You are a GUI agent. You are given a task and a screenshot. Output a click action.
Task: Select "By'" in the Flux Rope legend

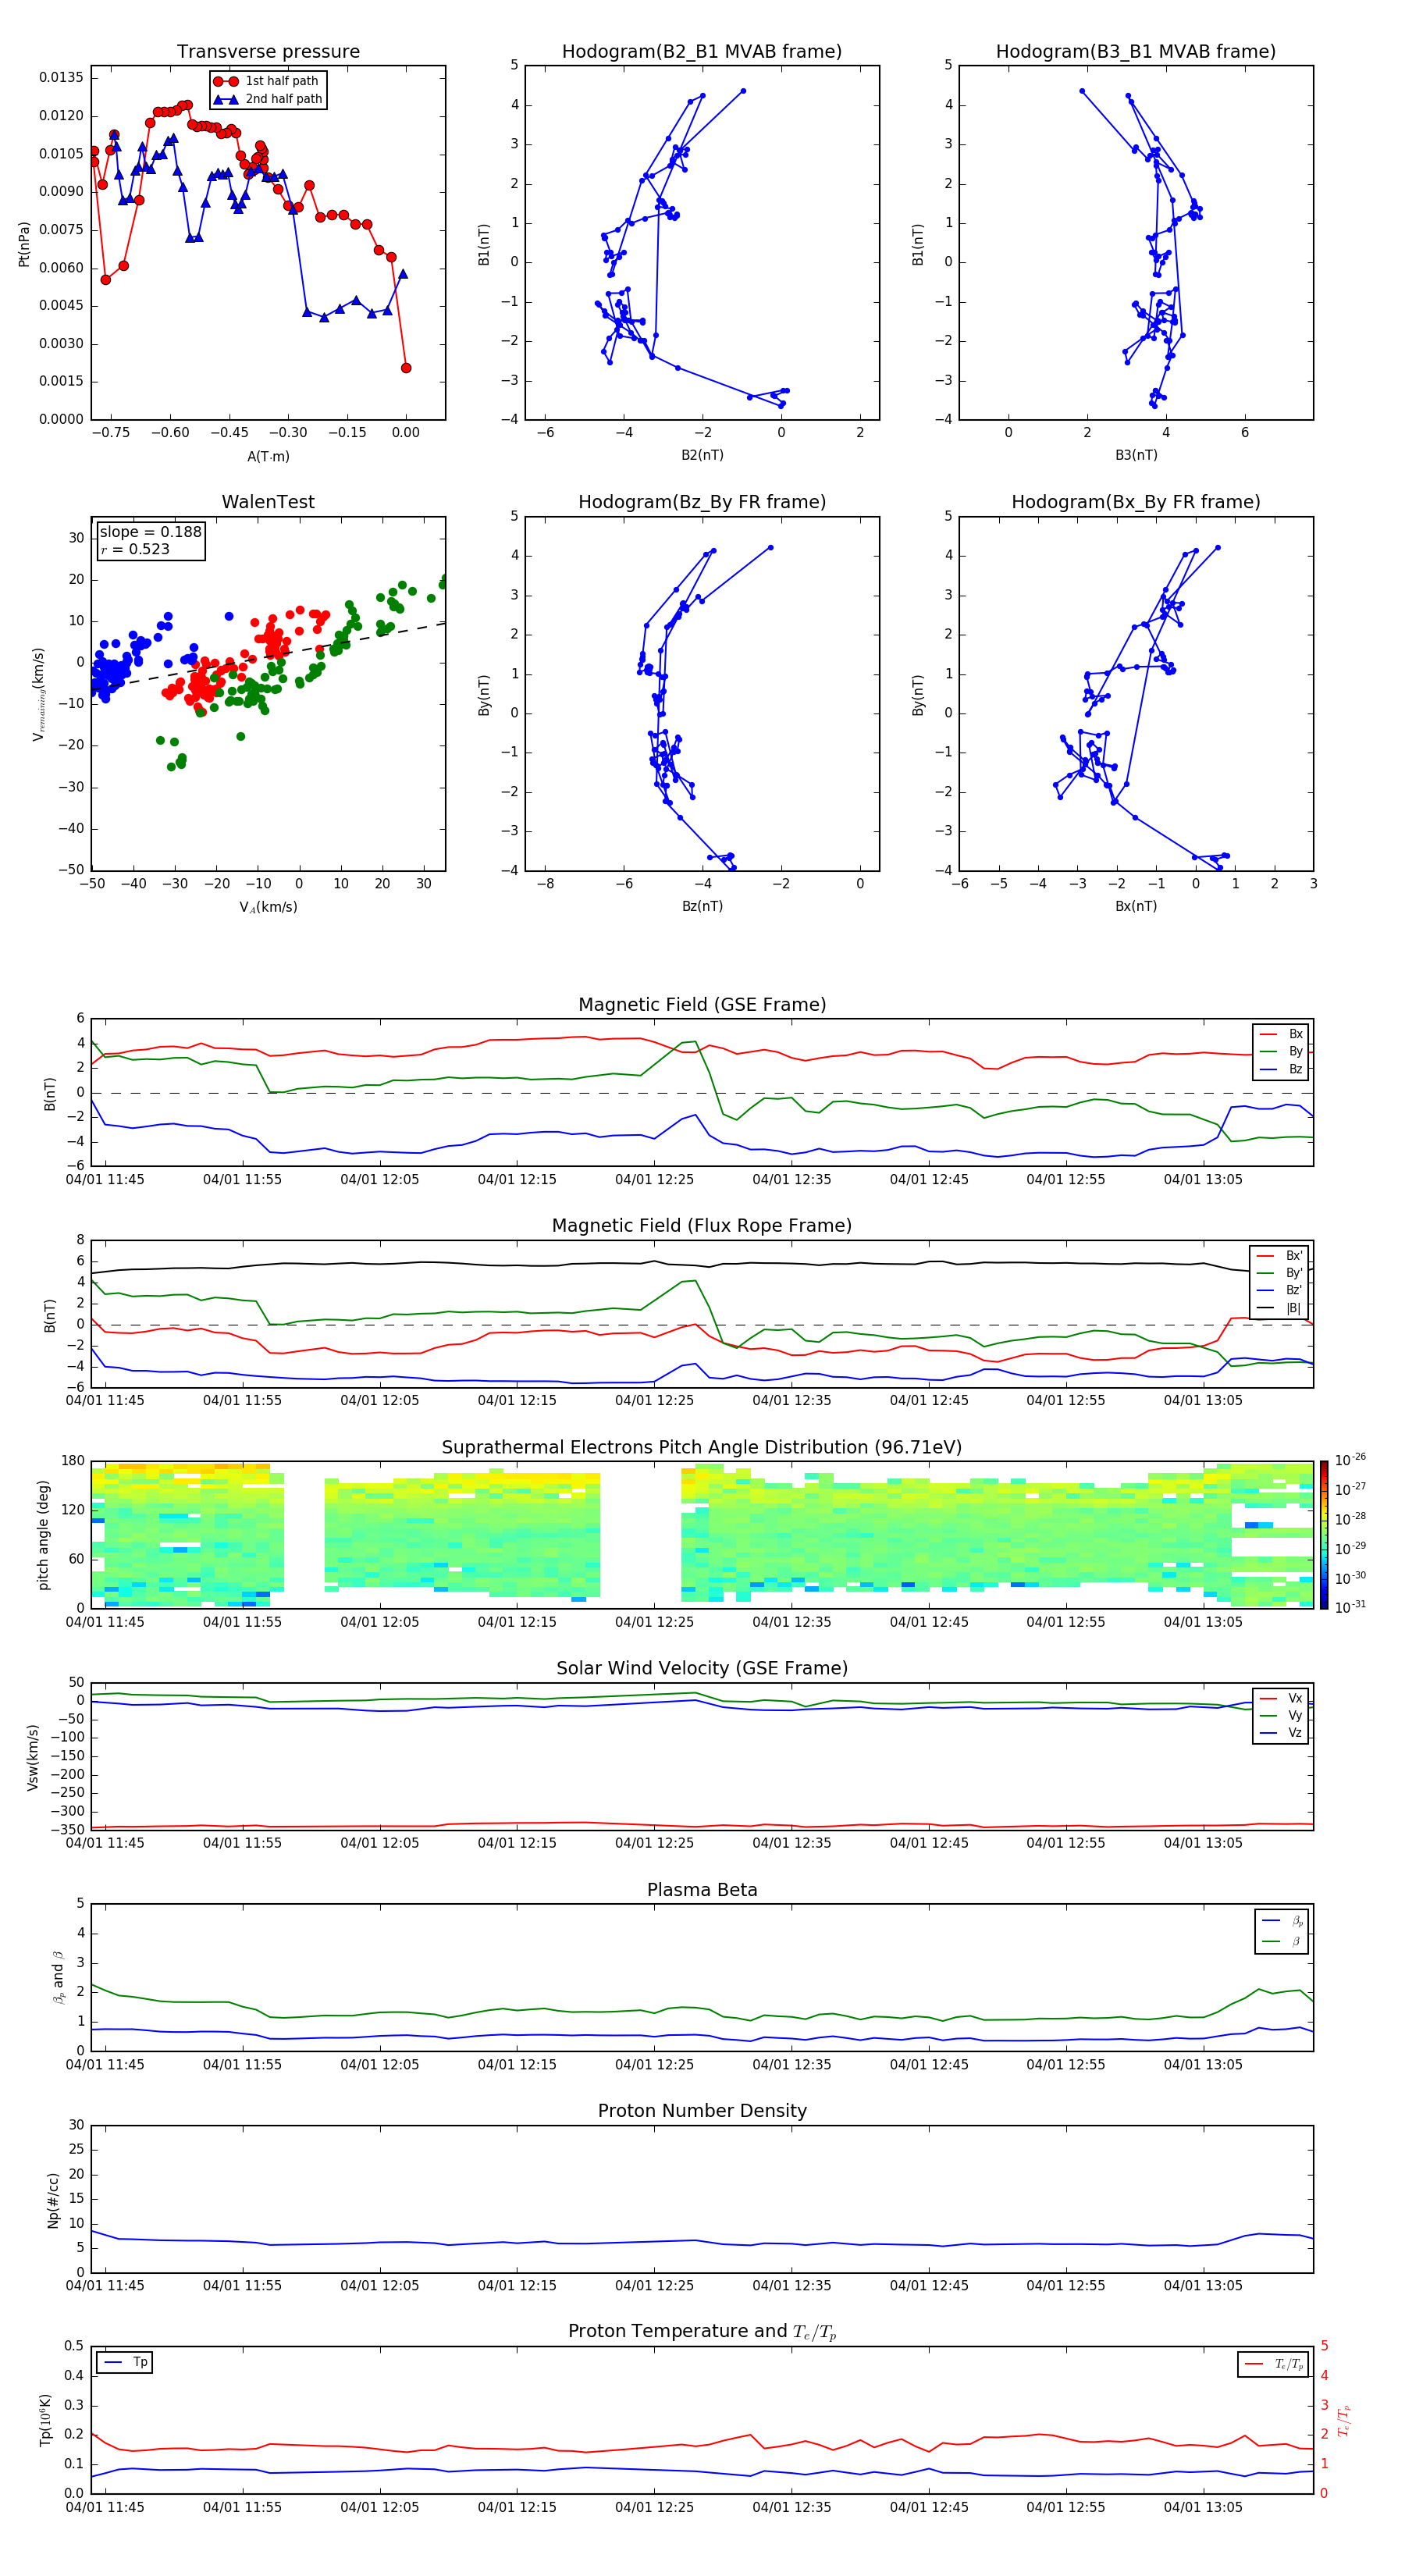point(1280,1273)
